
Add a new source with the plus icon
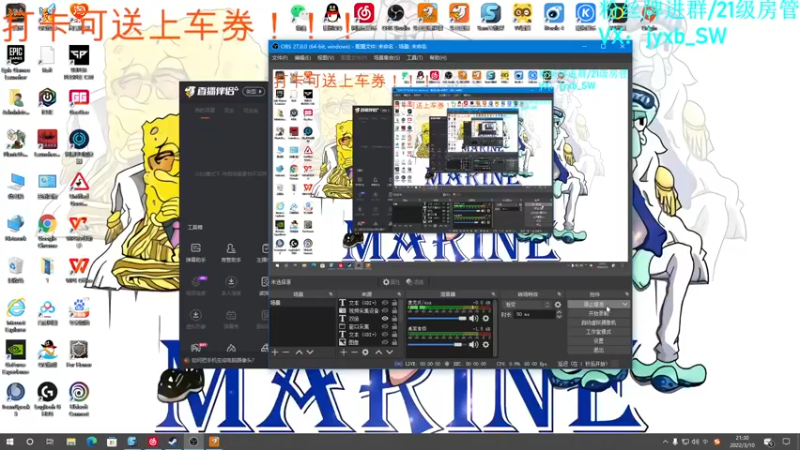tap(343, 352)
